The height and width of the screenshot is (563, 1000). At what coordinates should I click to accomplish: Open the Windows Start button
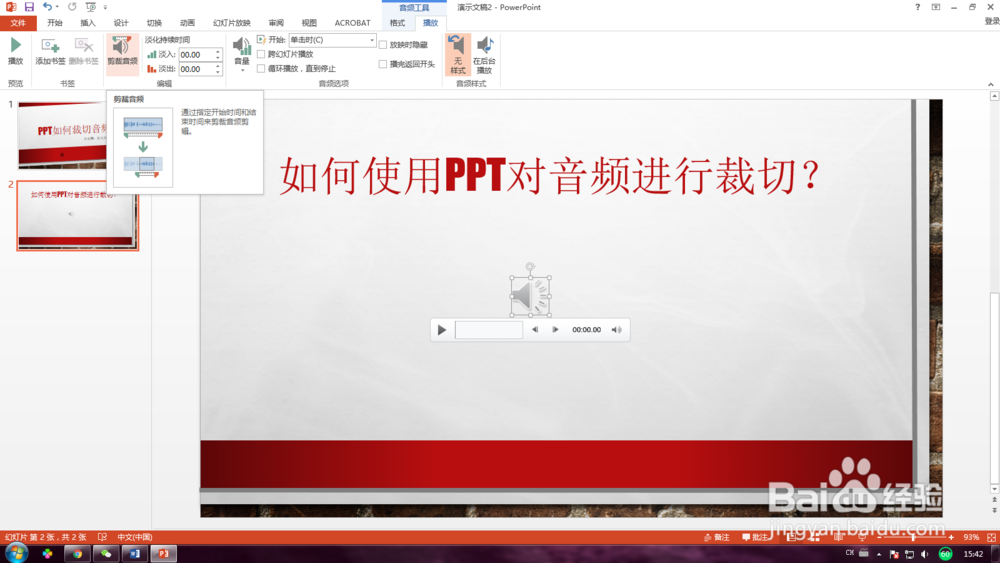point(16,553)
